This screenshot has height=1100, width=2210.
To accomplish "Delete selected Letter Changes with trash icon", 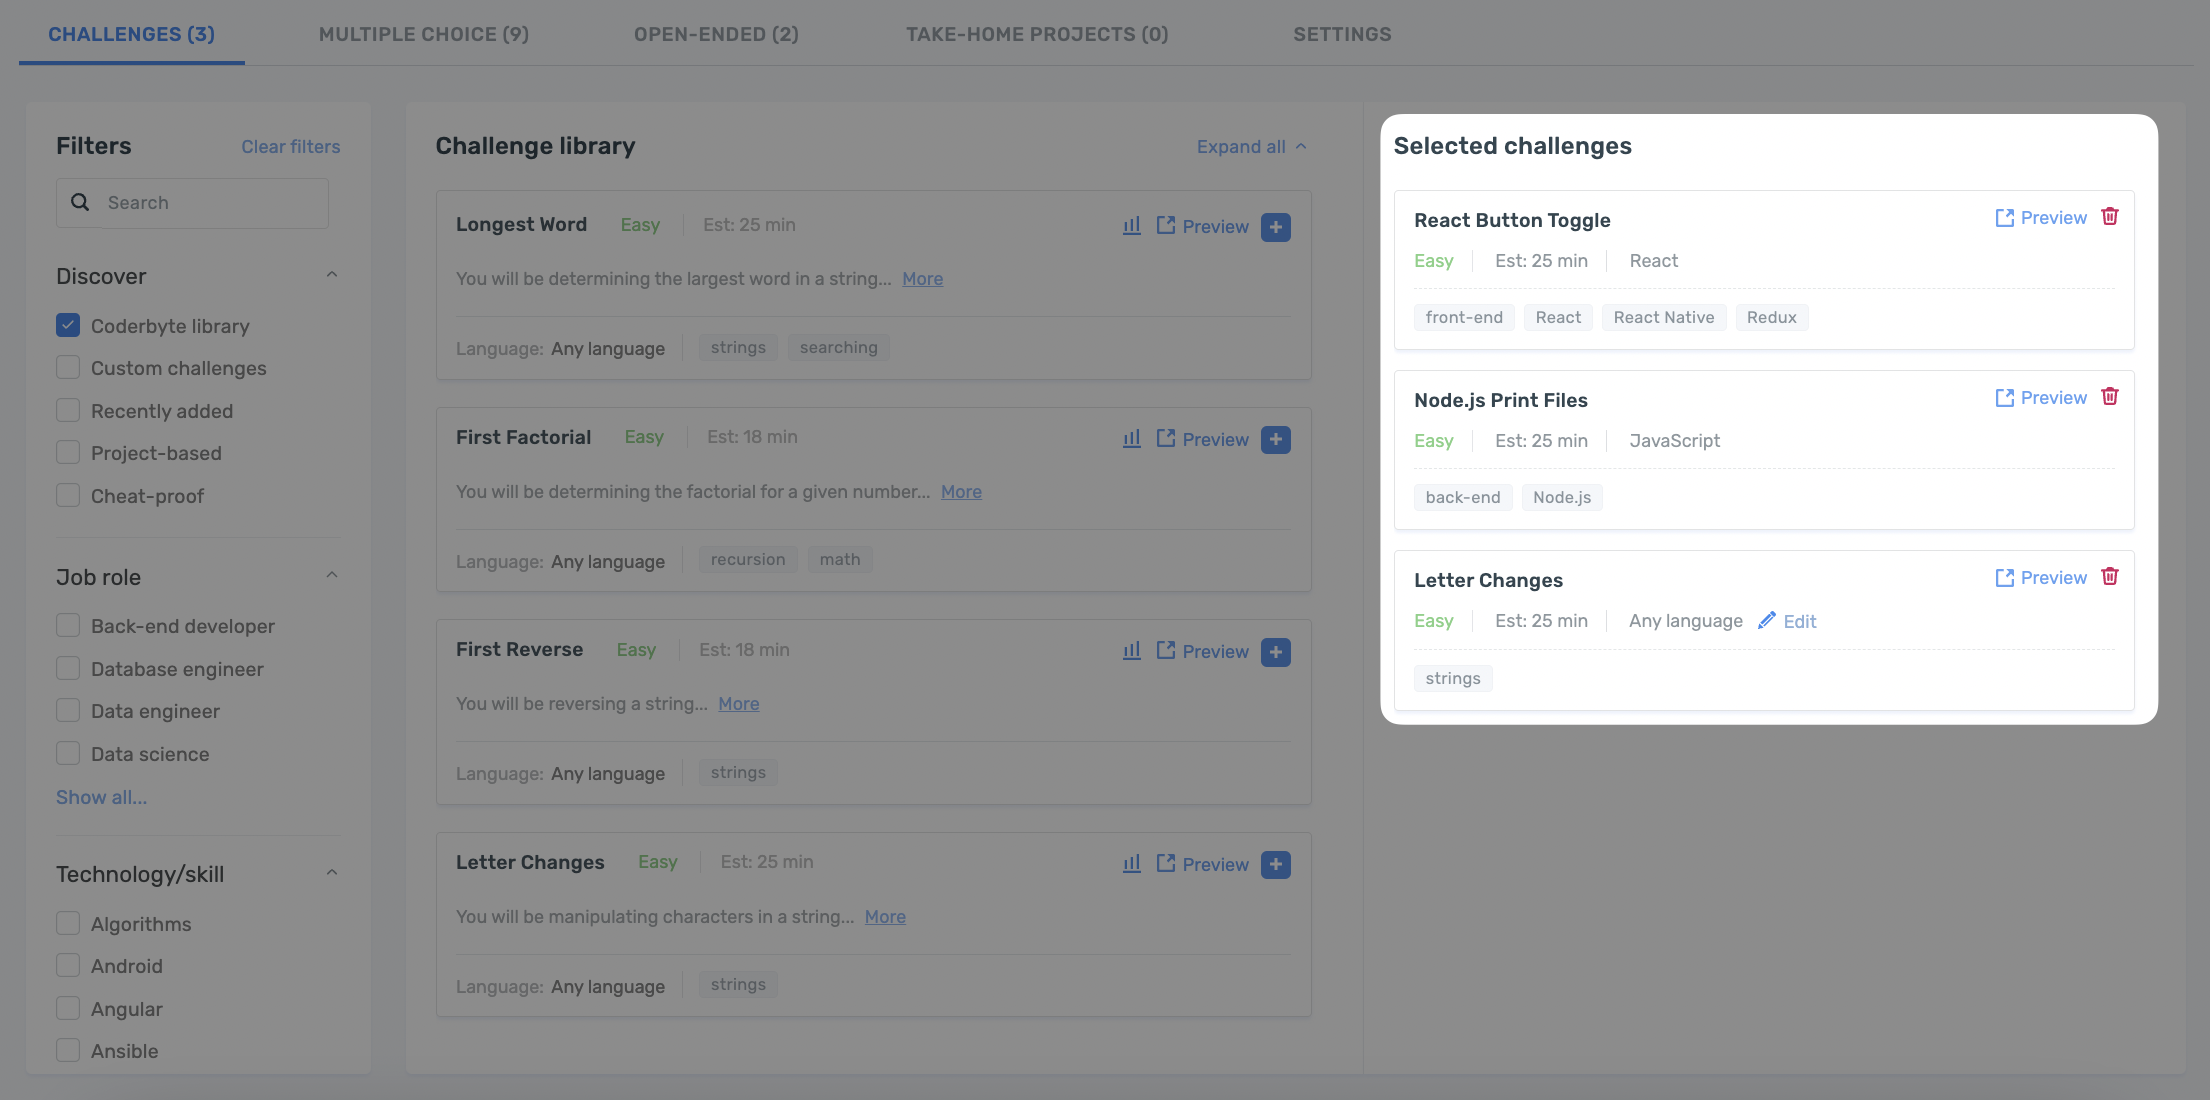I will coord(2109,577).
